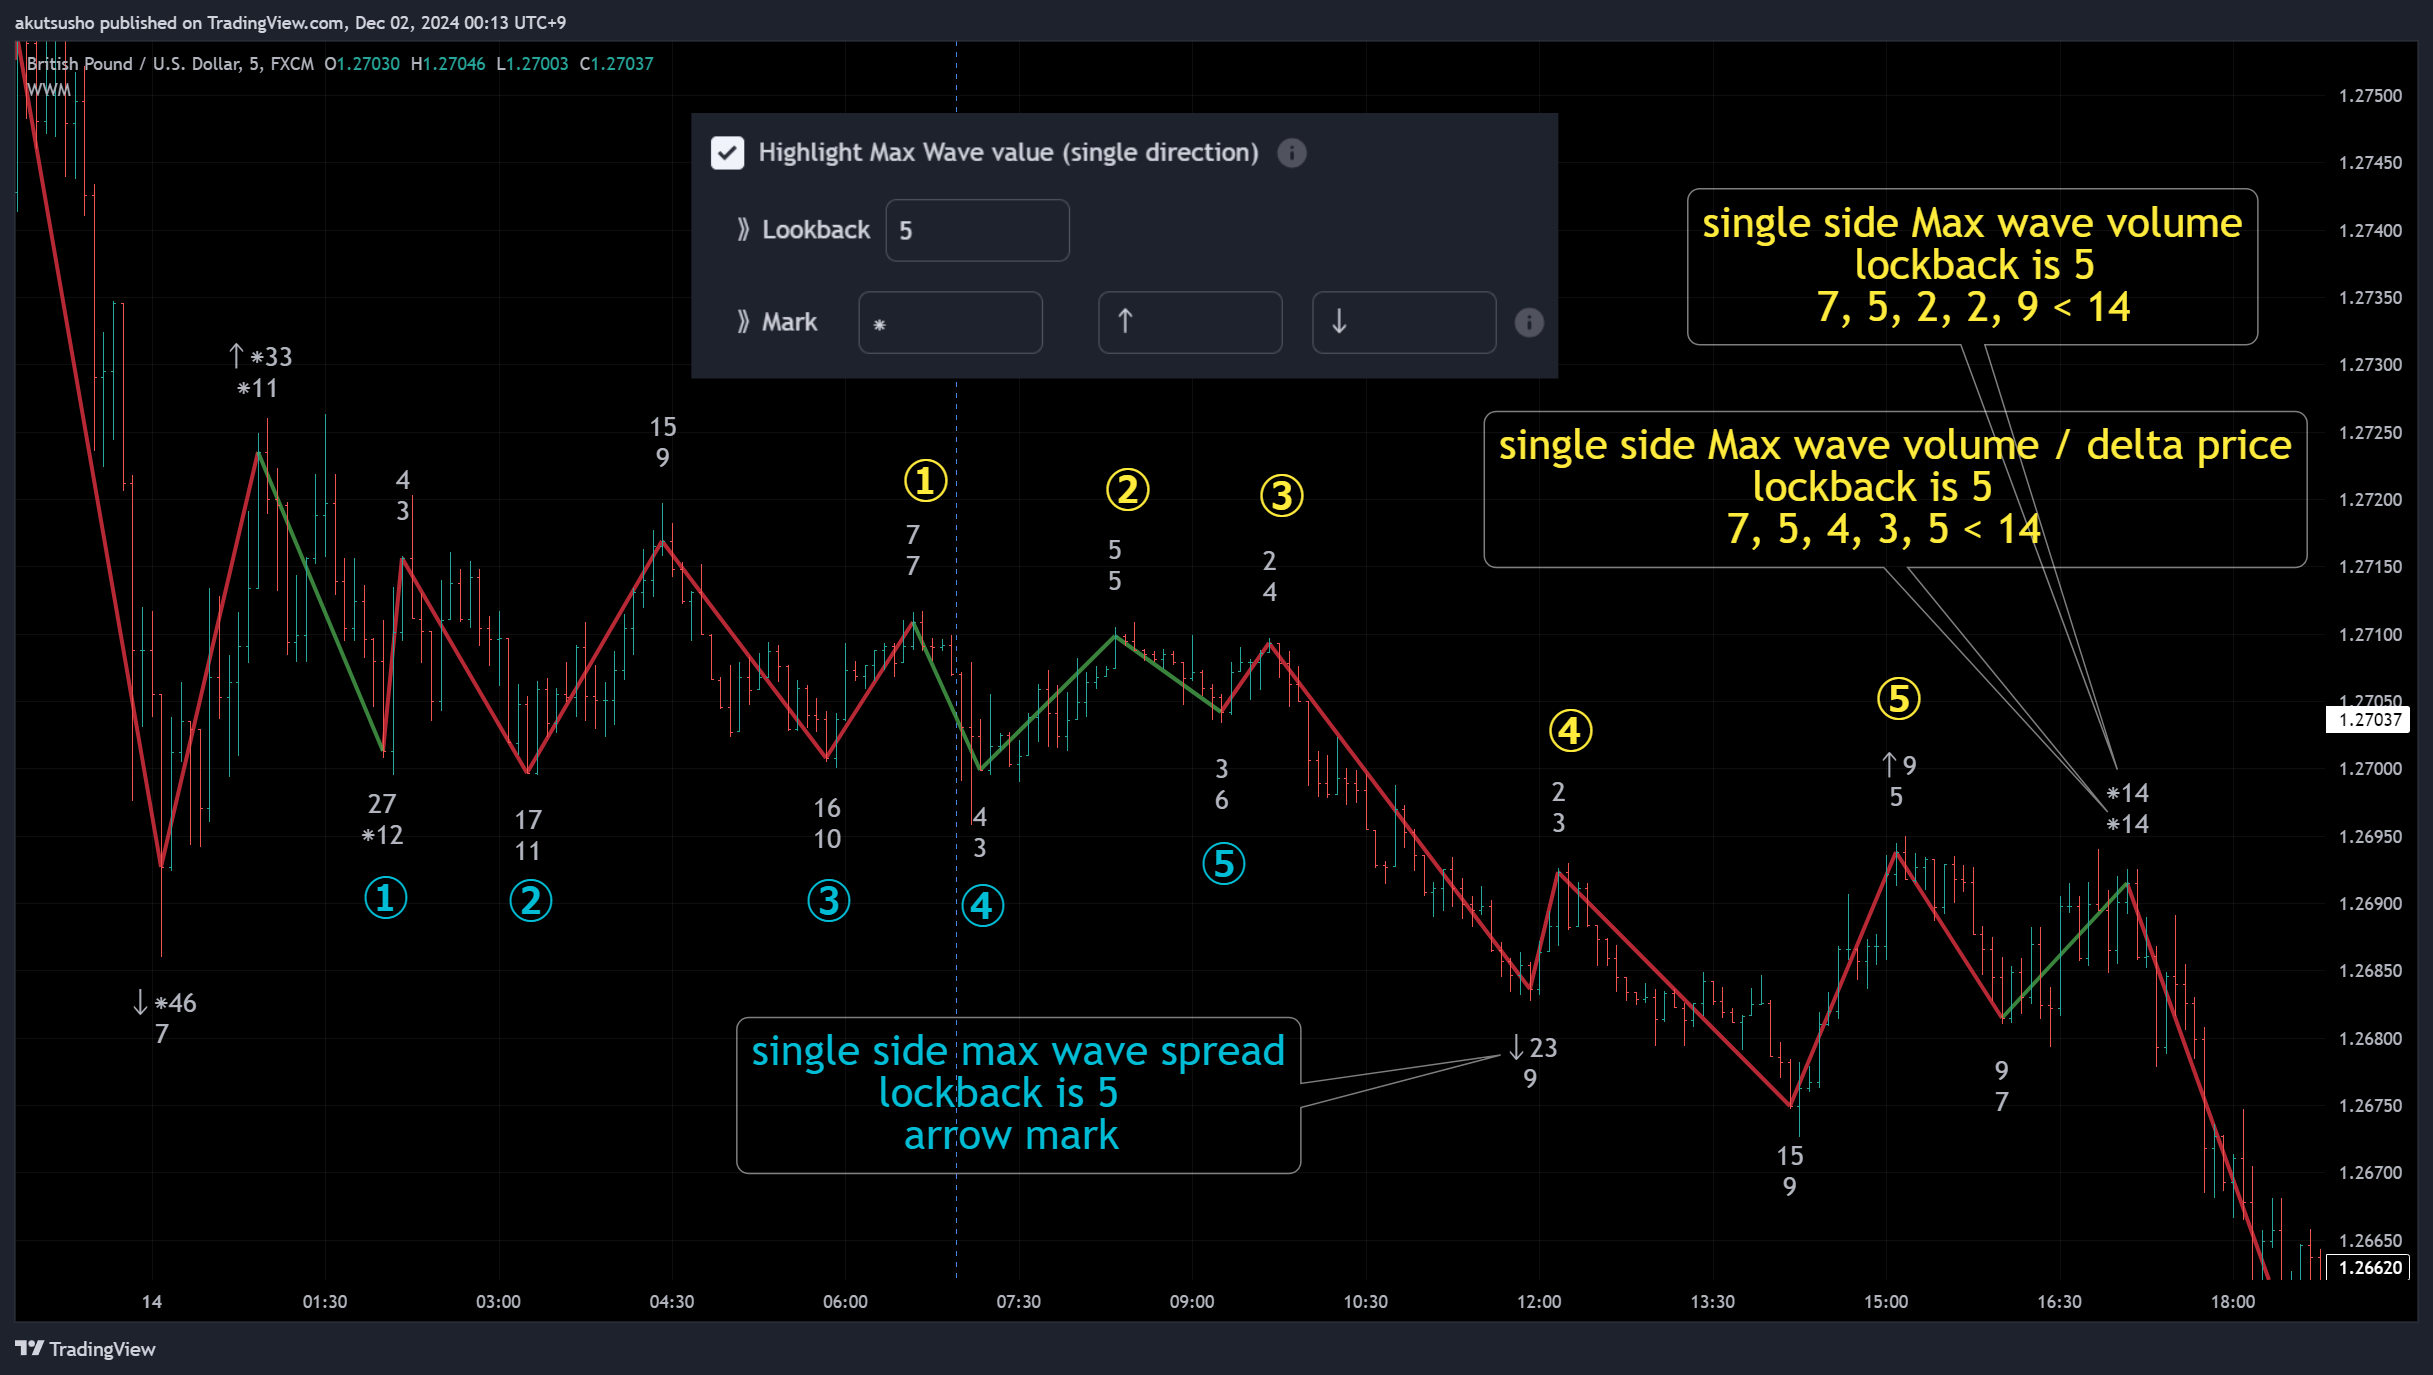Click the Close value C1.27037 in header

(617, 64)
